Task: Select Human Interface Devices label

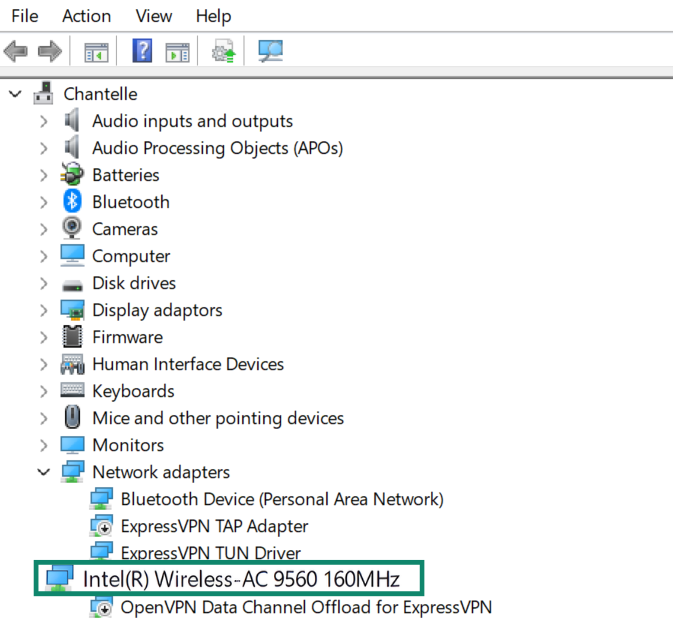Action: coord(188,364)
